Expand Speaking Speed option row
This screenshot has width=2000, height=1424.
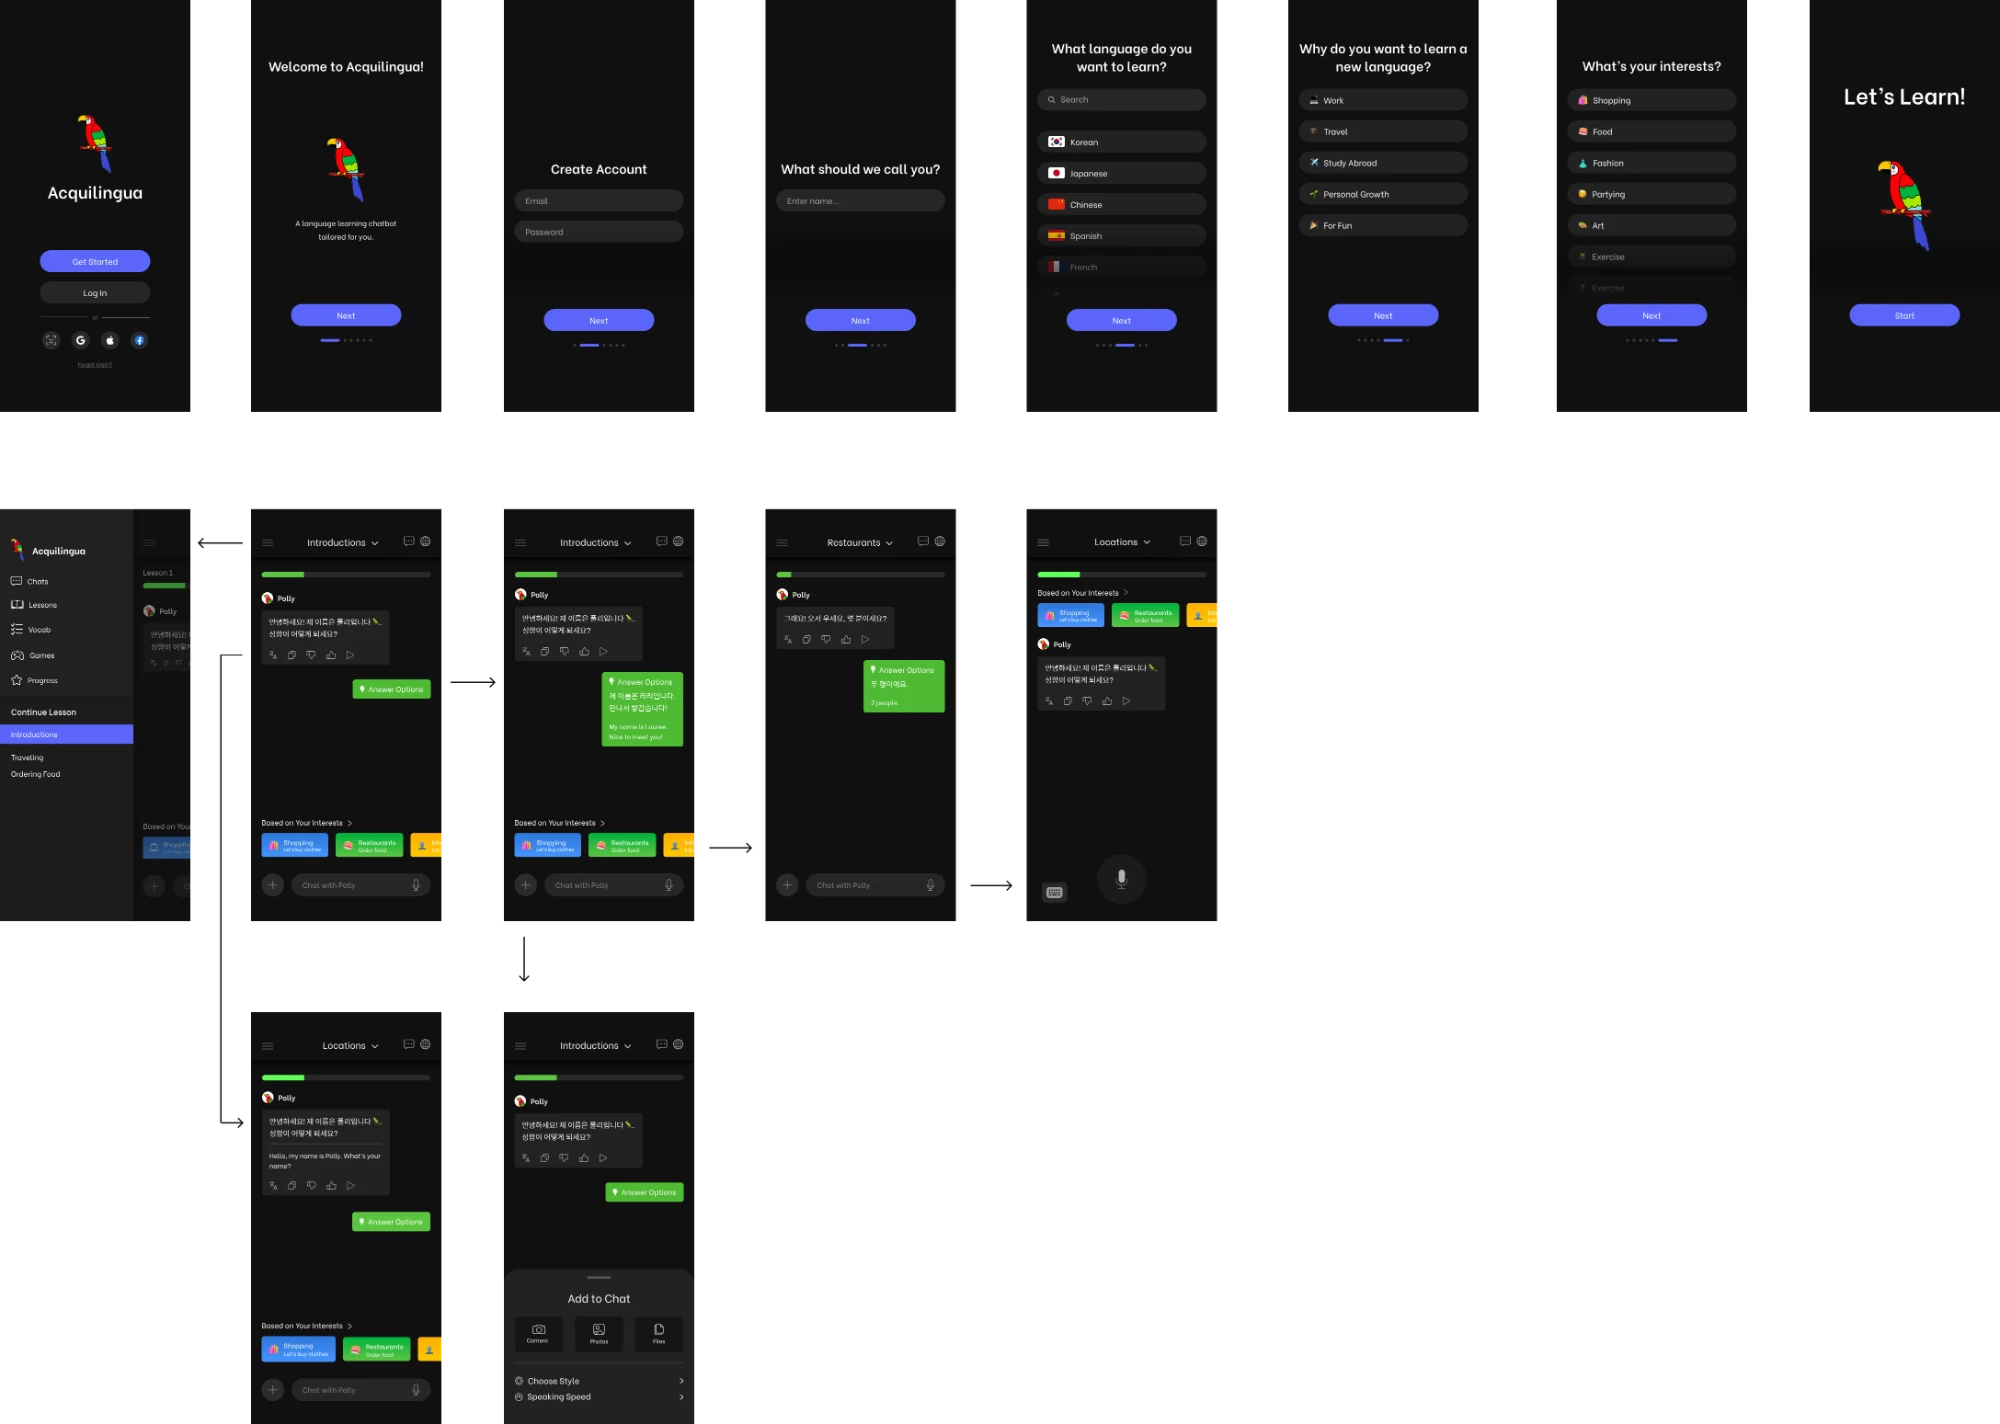[x=599, y=1397]
